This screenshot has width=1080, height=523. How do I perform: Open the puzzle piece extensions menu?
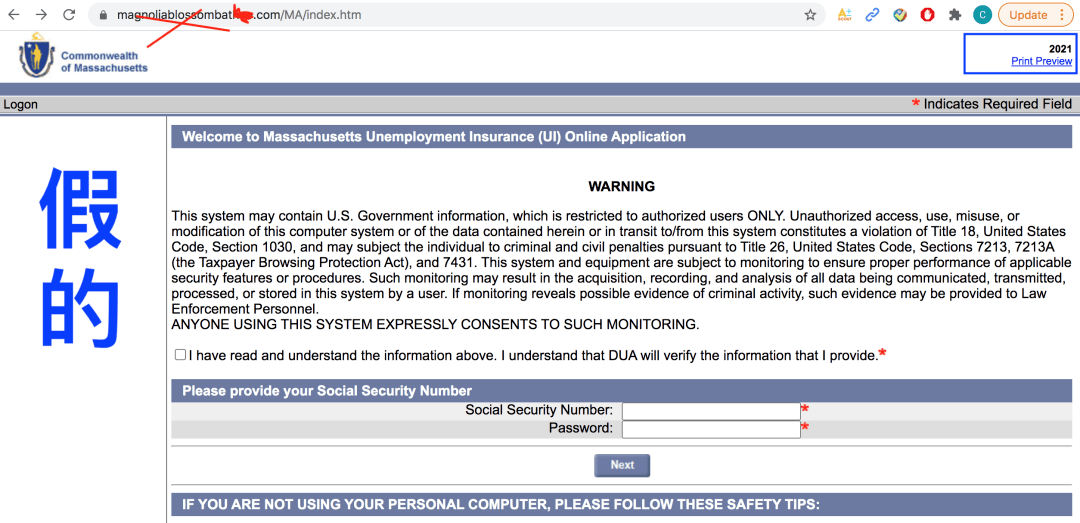[955, 14]
